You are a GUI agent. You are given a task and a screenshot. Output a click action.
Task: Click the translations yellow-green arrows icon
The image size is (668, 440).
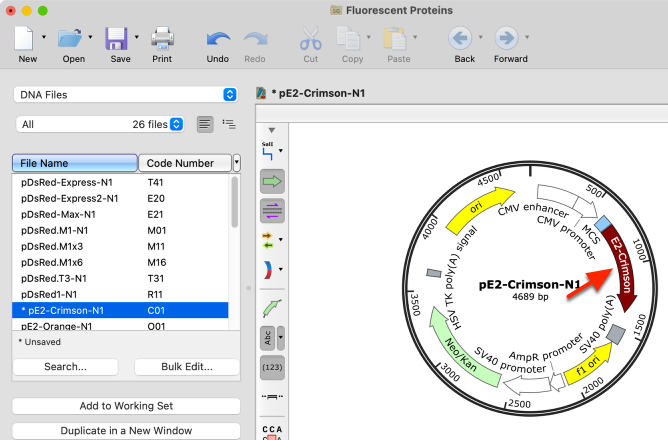[268, 240]
